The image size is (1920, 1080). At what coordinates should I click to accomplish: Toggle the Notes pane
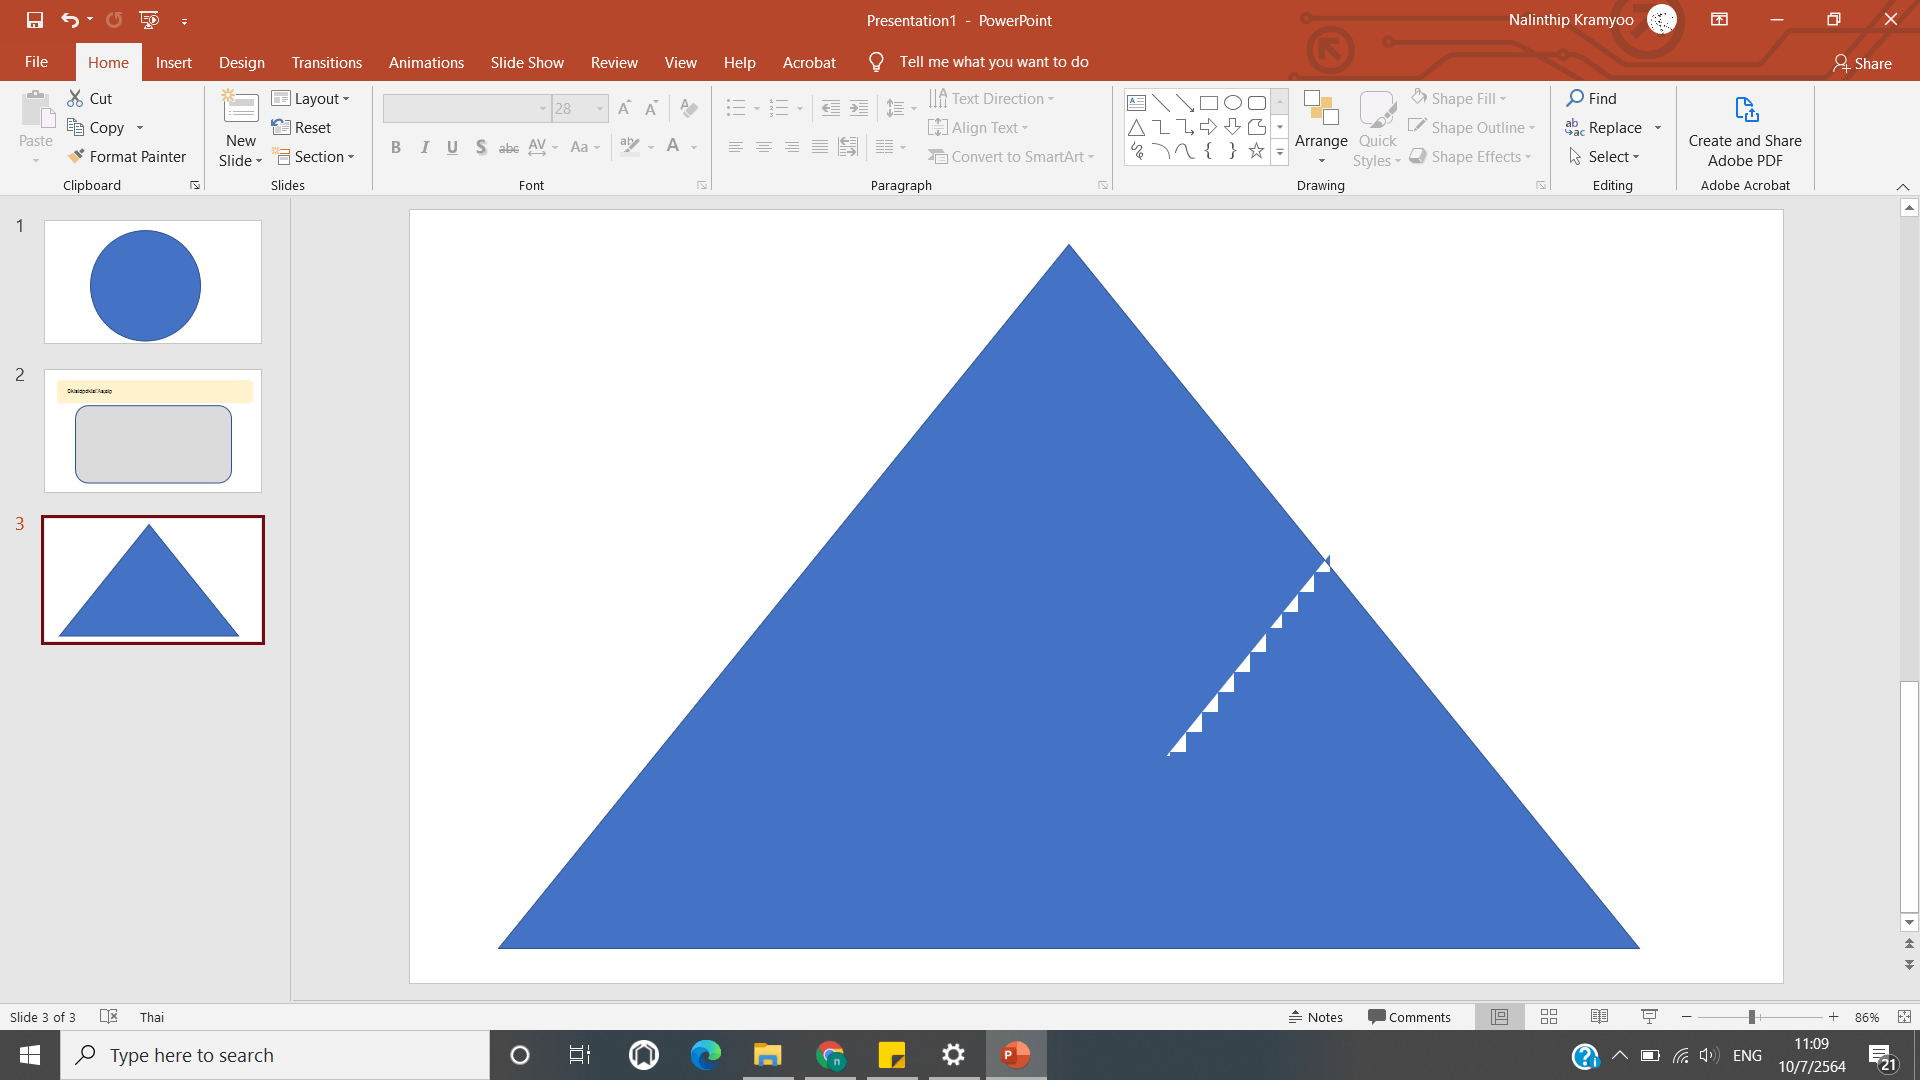1315,1017
